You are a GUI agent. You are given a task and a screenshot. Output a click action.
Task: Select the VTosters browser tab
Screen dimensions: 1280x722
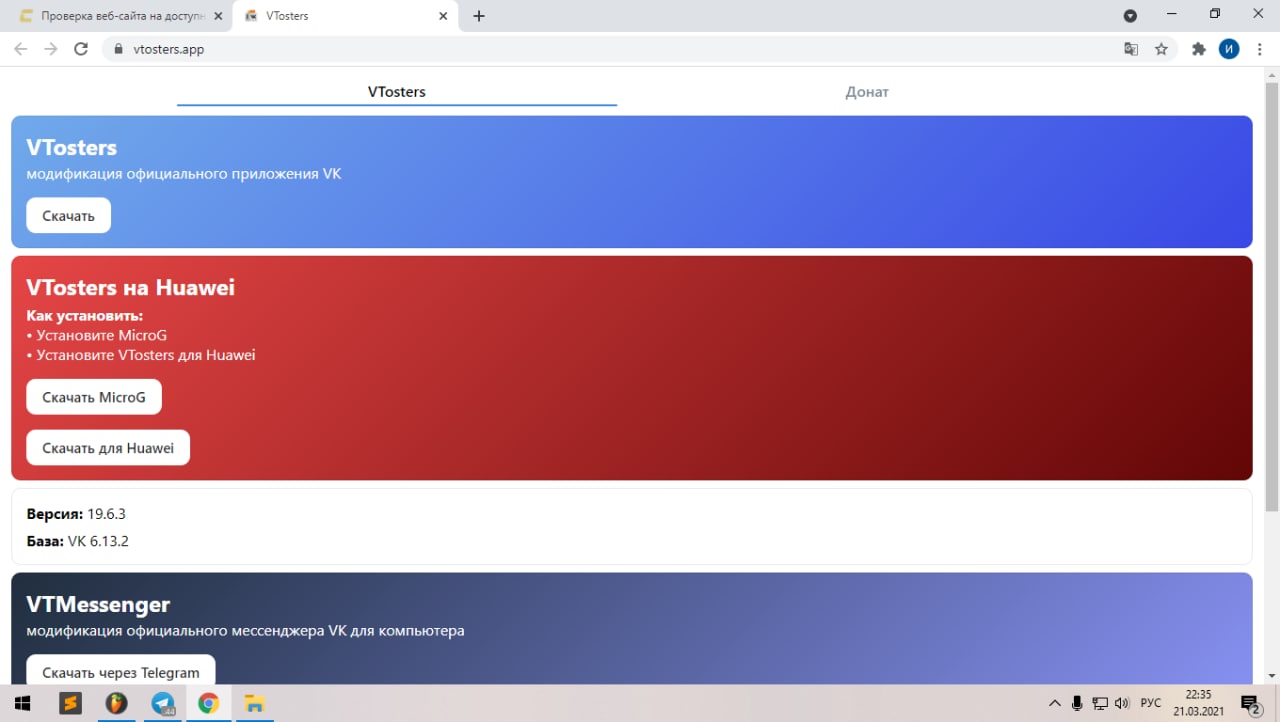(345, 16)
